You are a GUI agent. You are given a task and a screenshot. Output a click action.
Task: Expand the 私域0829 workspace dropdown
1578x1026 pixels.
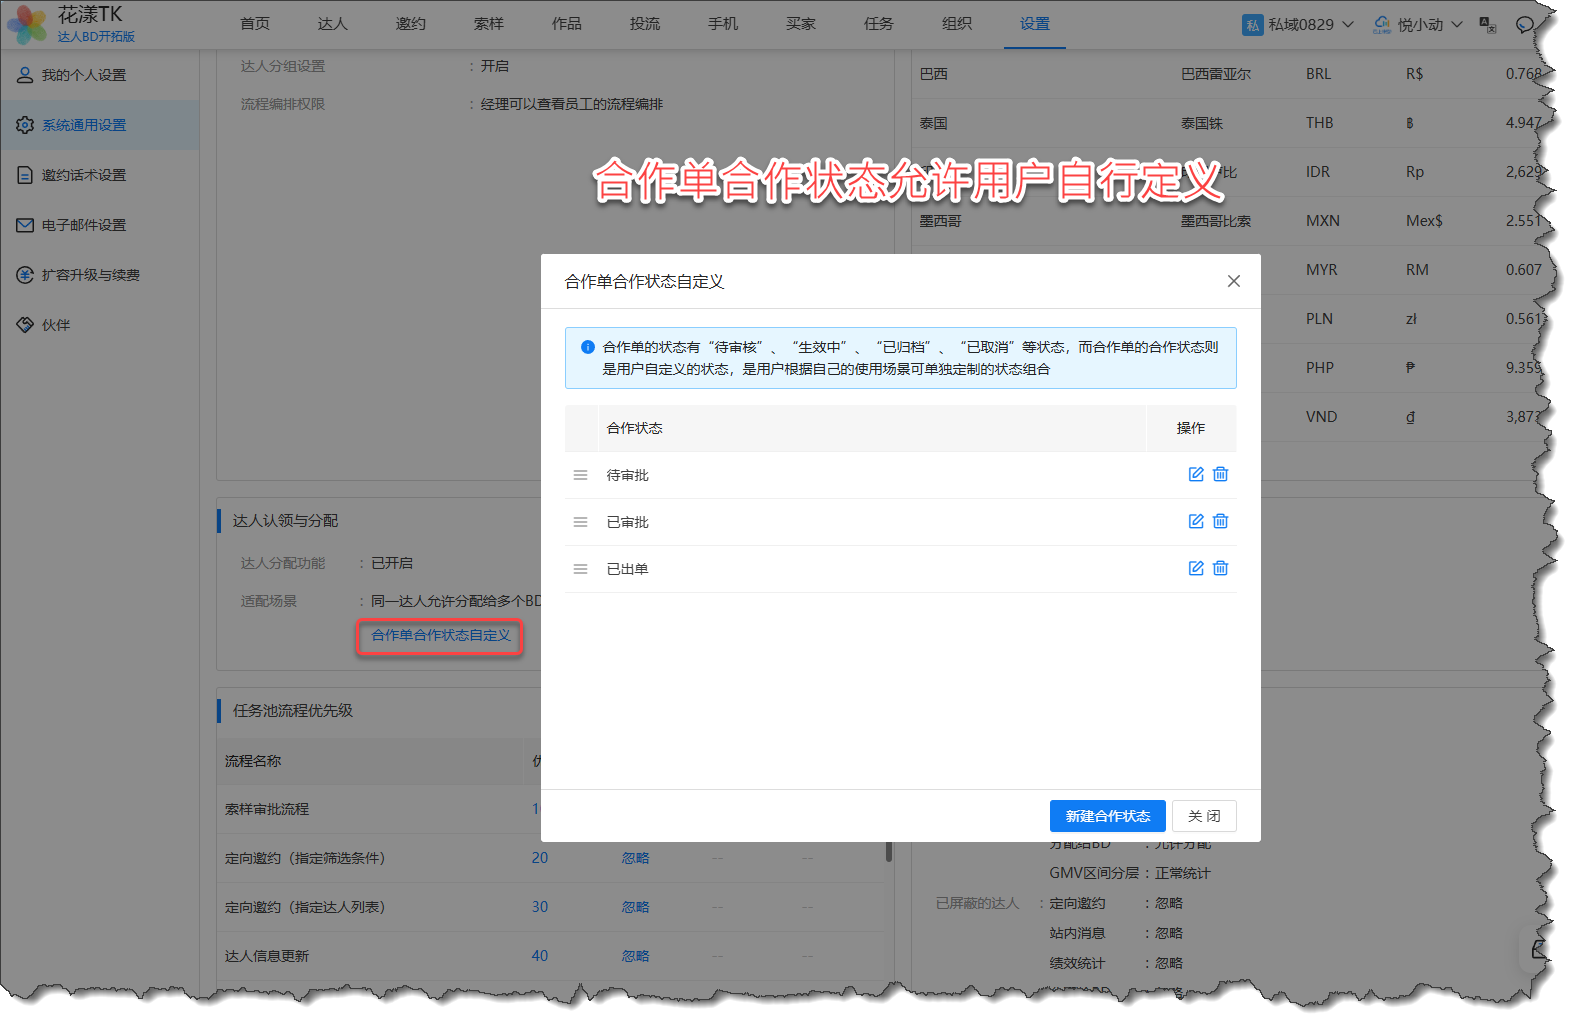click(x=1298, y=25)
